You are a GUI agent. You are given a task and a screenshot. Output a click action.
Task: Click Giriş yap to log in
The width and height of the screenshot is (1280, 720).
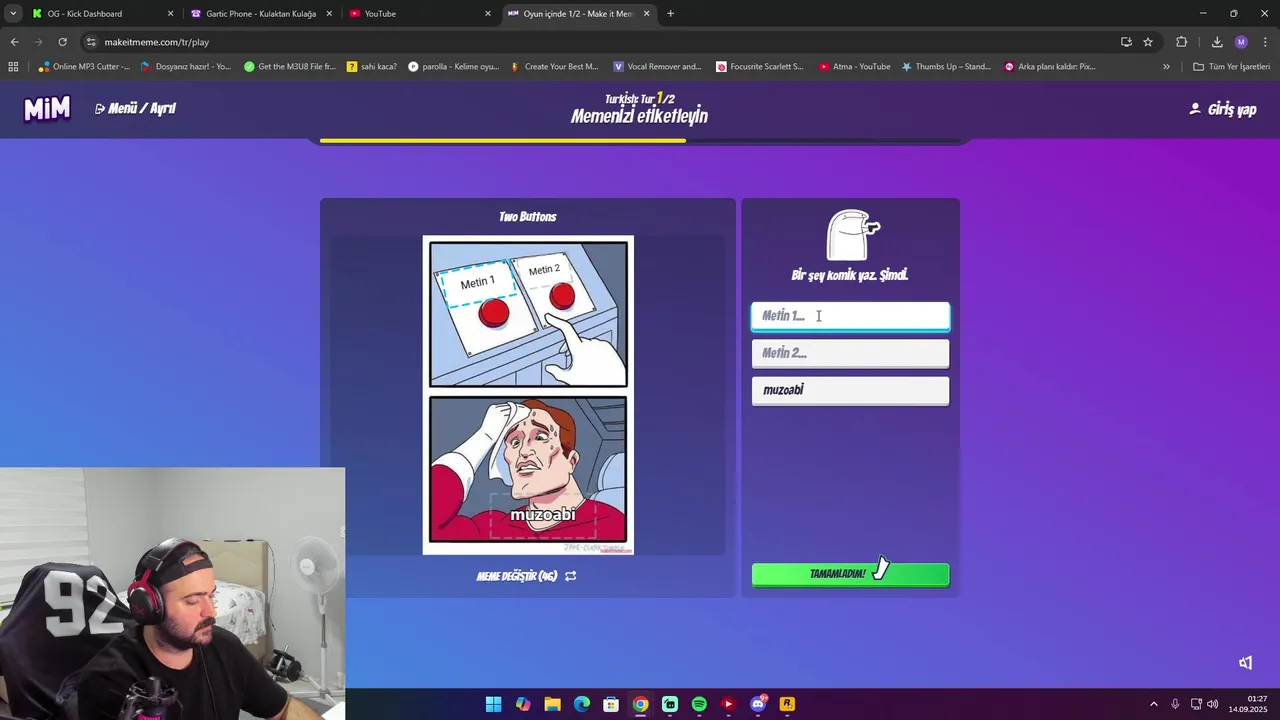pyautogui.click(x=1222, y=109)
